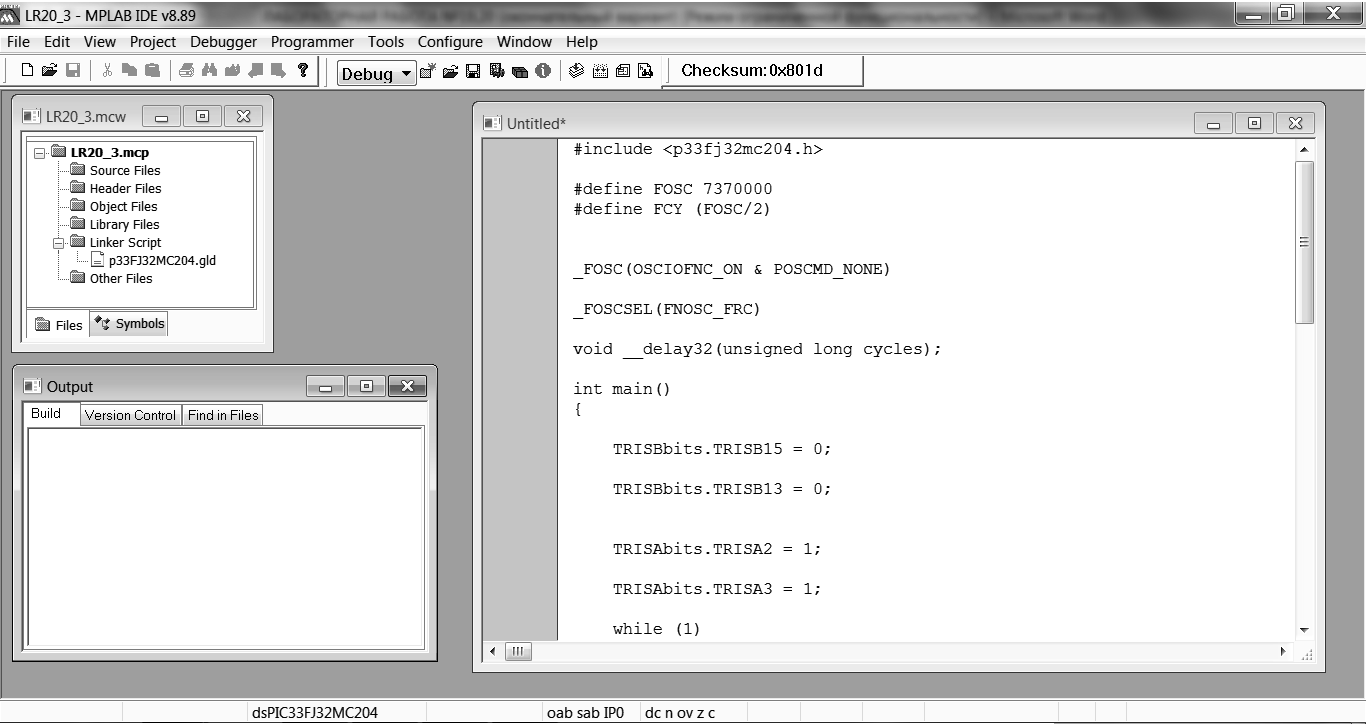Open the Window menu
The height and width of the screenshot is (727, 1370).
(x=524, y=42)
